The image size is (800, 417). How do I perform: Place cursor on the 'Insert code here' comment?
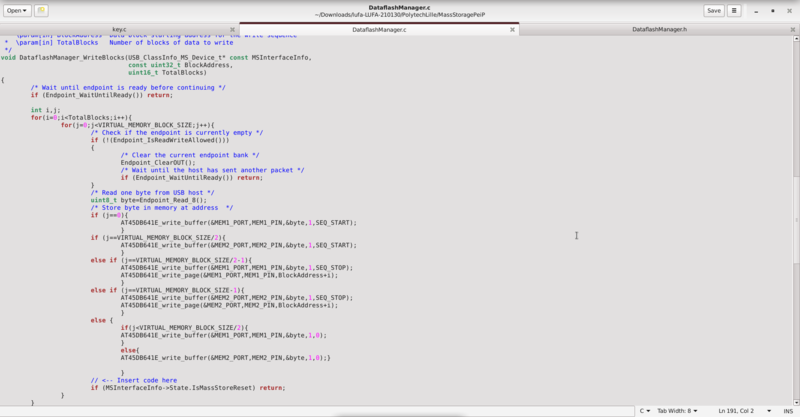click(x=140, y=380)
